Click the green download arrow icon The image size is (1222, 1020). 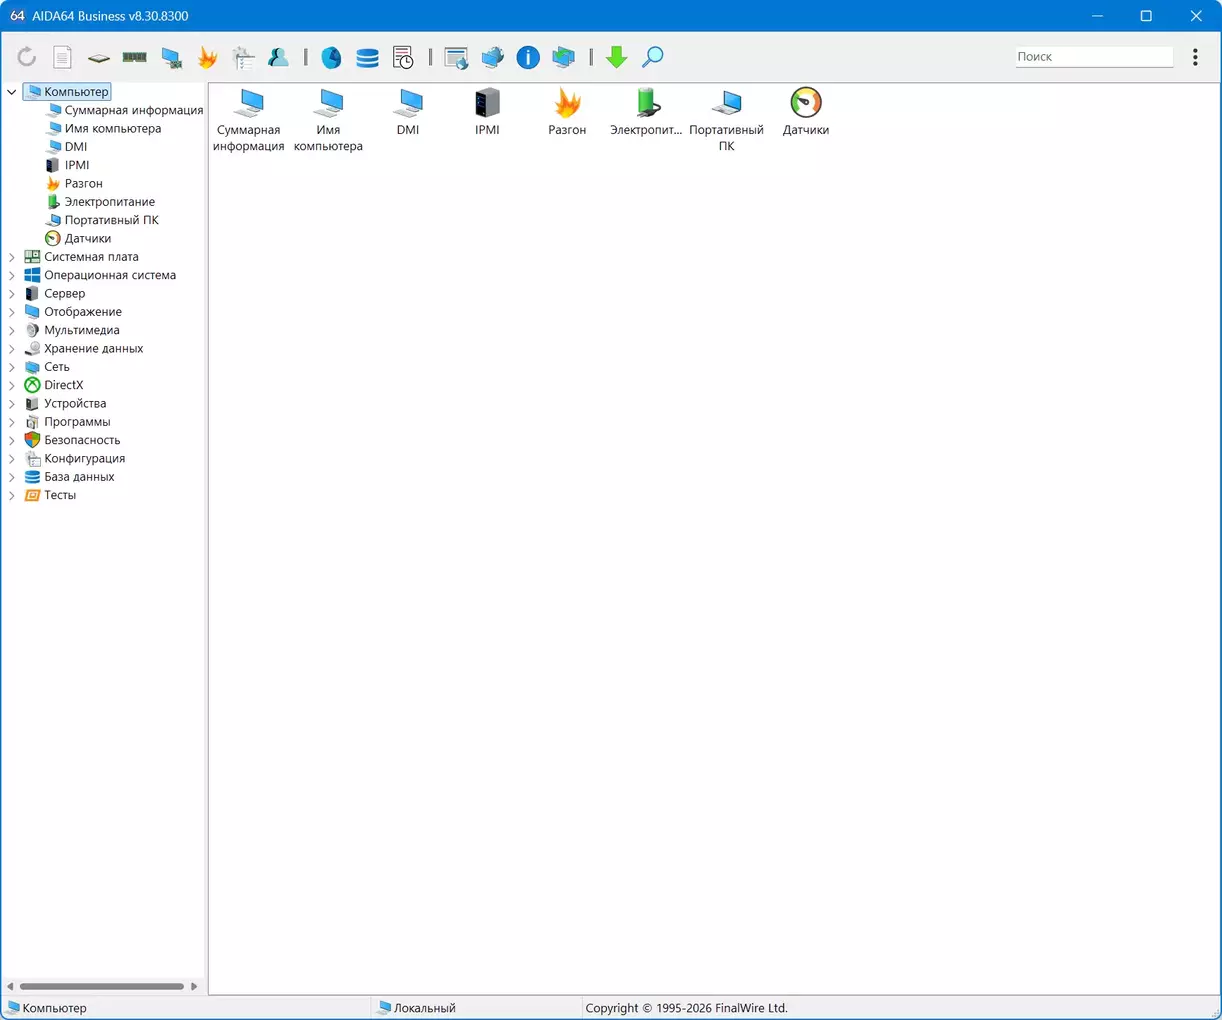click(616, 58)
